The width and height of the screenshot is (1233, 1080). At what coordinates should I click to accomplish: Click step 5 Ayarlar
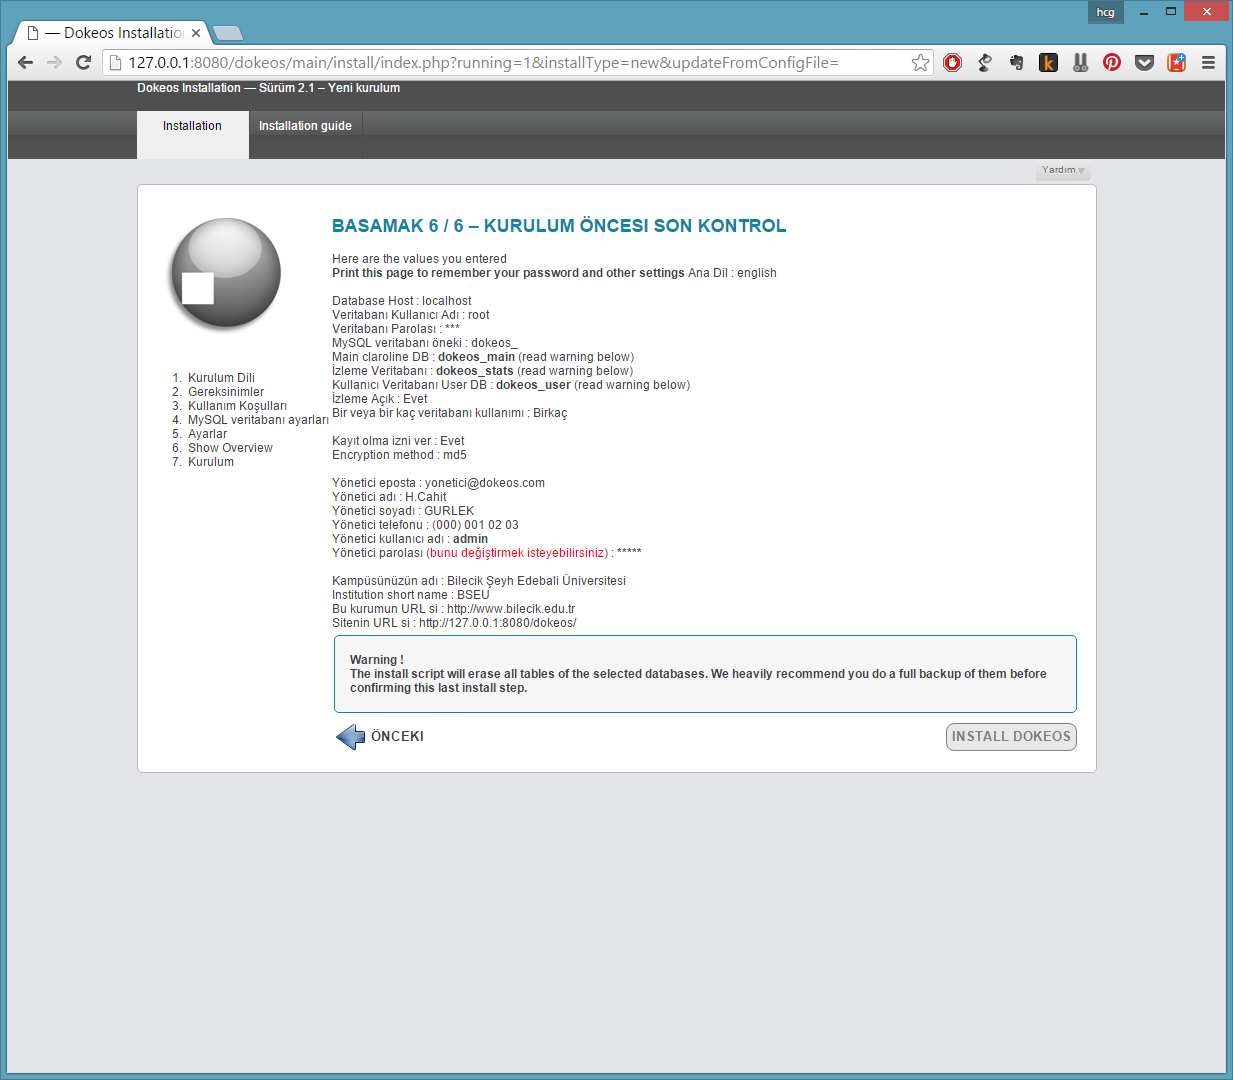coord(207,434)
